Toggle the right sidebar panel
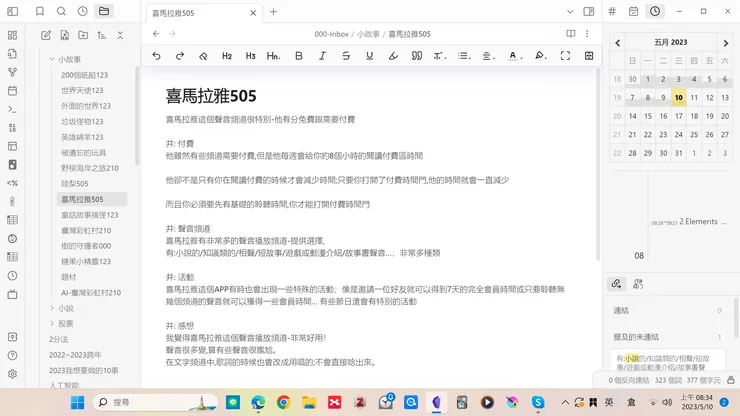The width and height of the screenshot is (740, 416). pos(589,12)
